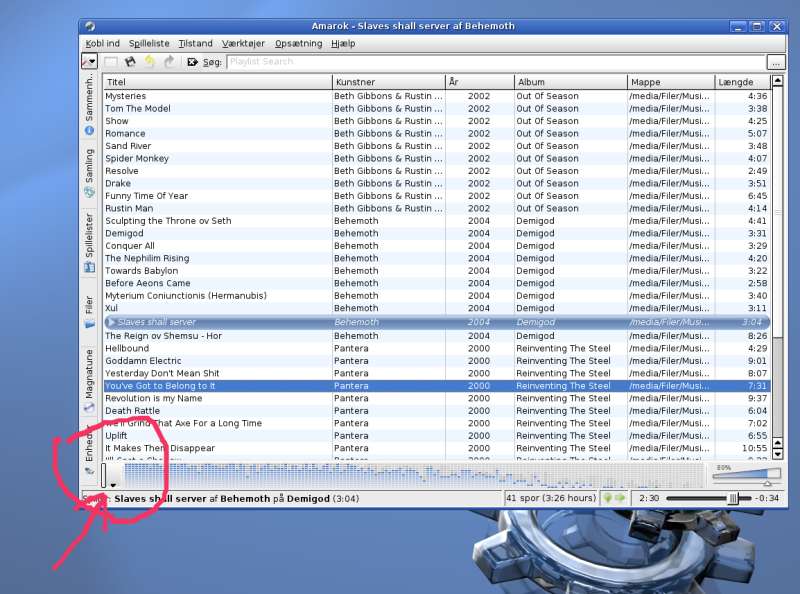Toggle green random/repeat status bar icons

[614, 498]
